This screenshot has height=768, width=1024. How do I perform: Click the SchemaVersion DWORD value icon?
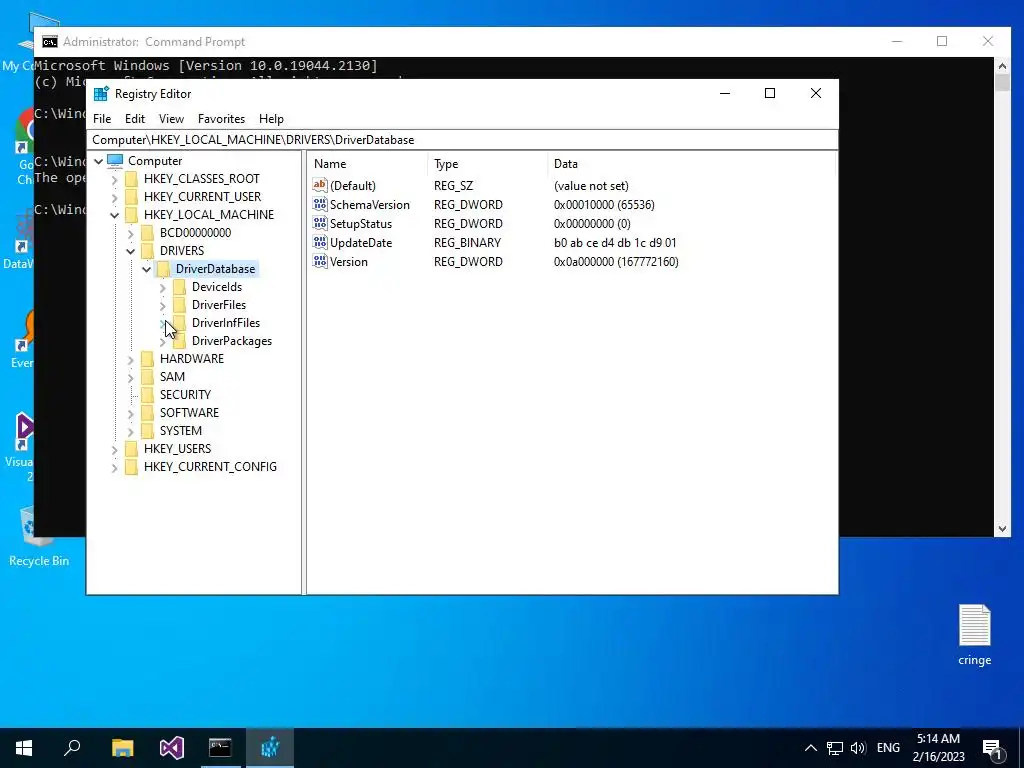(319, 204)
